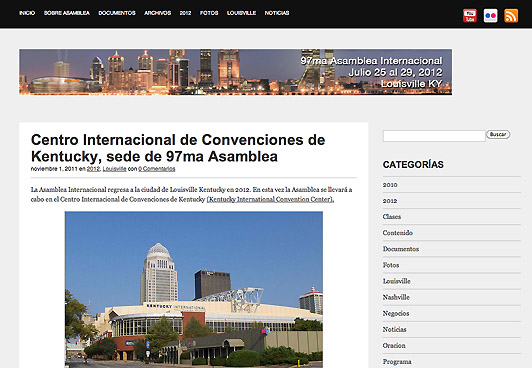Viewport: 532px width, 368px height.
Task: Go to Inicio in the top menu
Action: pos(27,13)
